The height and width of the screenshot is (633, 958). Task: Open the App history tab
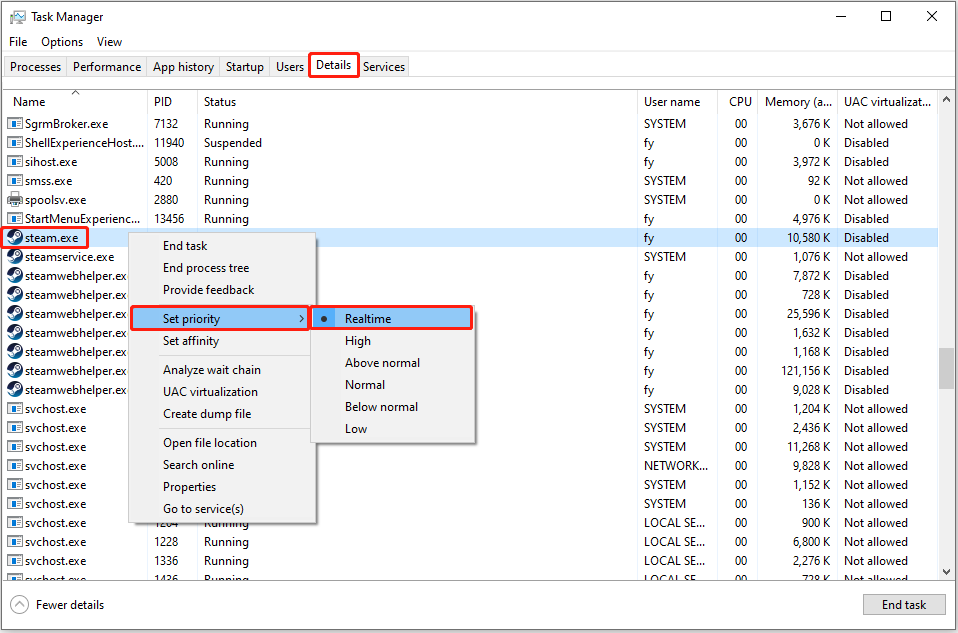[183, 67]
